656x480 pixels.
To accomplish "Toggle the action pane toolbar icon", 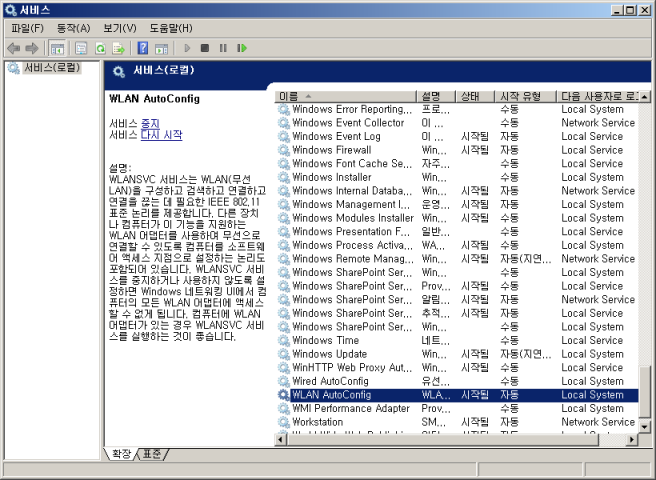I will pos(161,49).
